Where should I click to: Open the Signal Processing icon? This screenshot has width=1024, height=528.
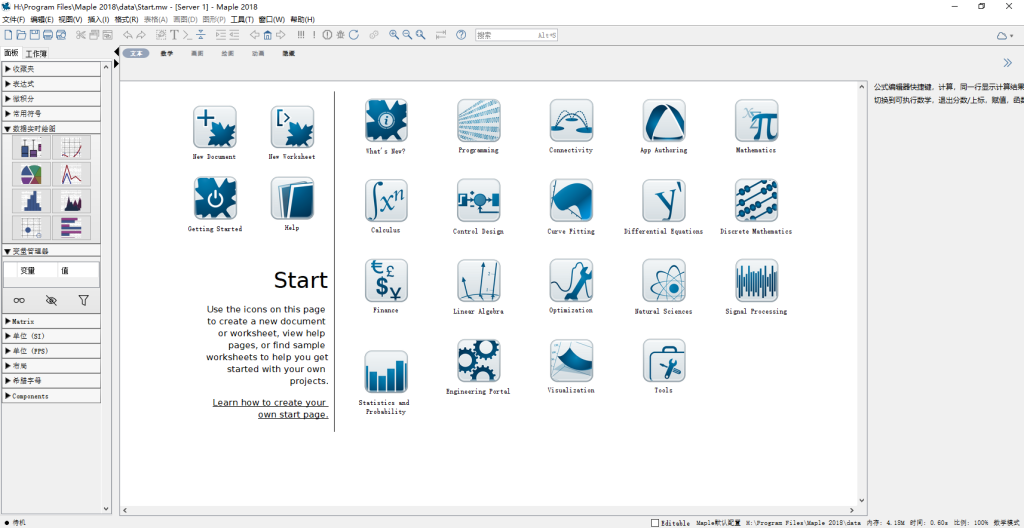click(756, 281)
